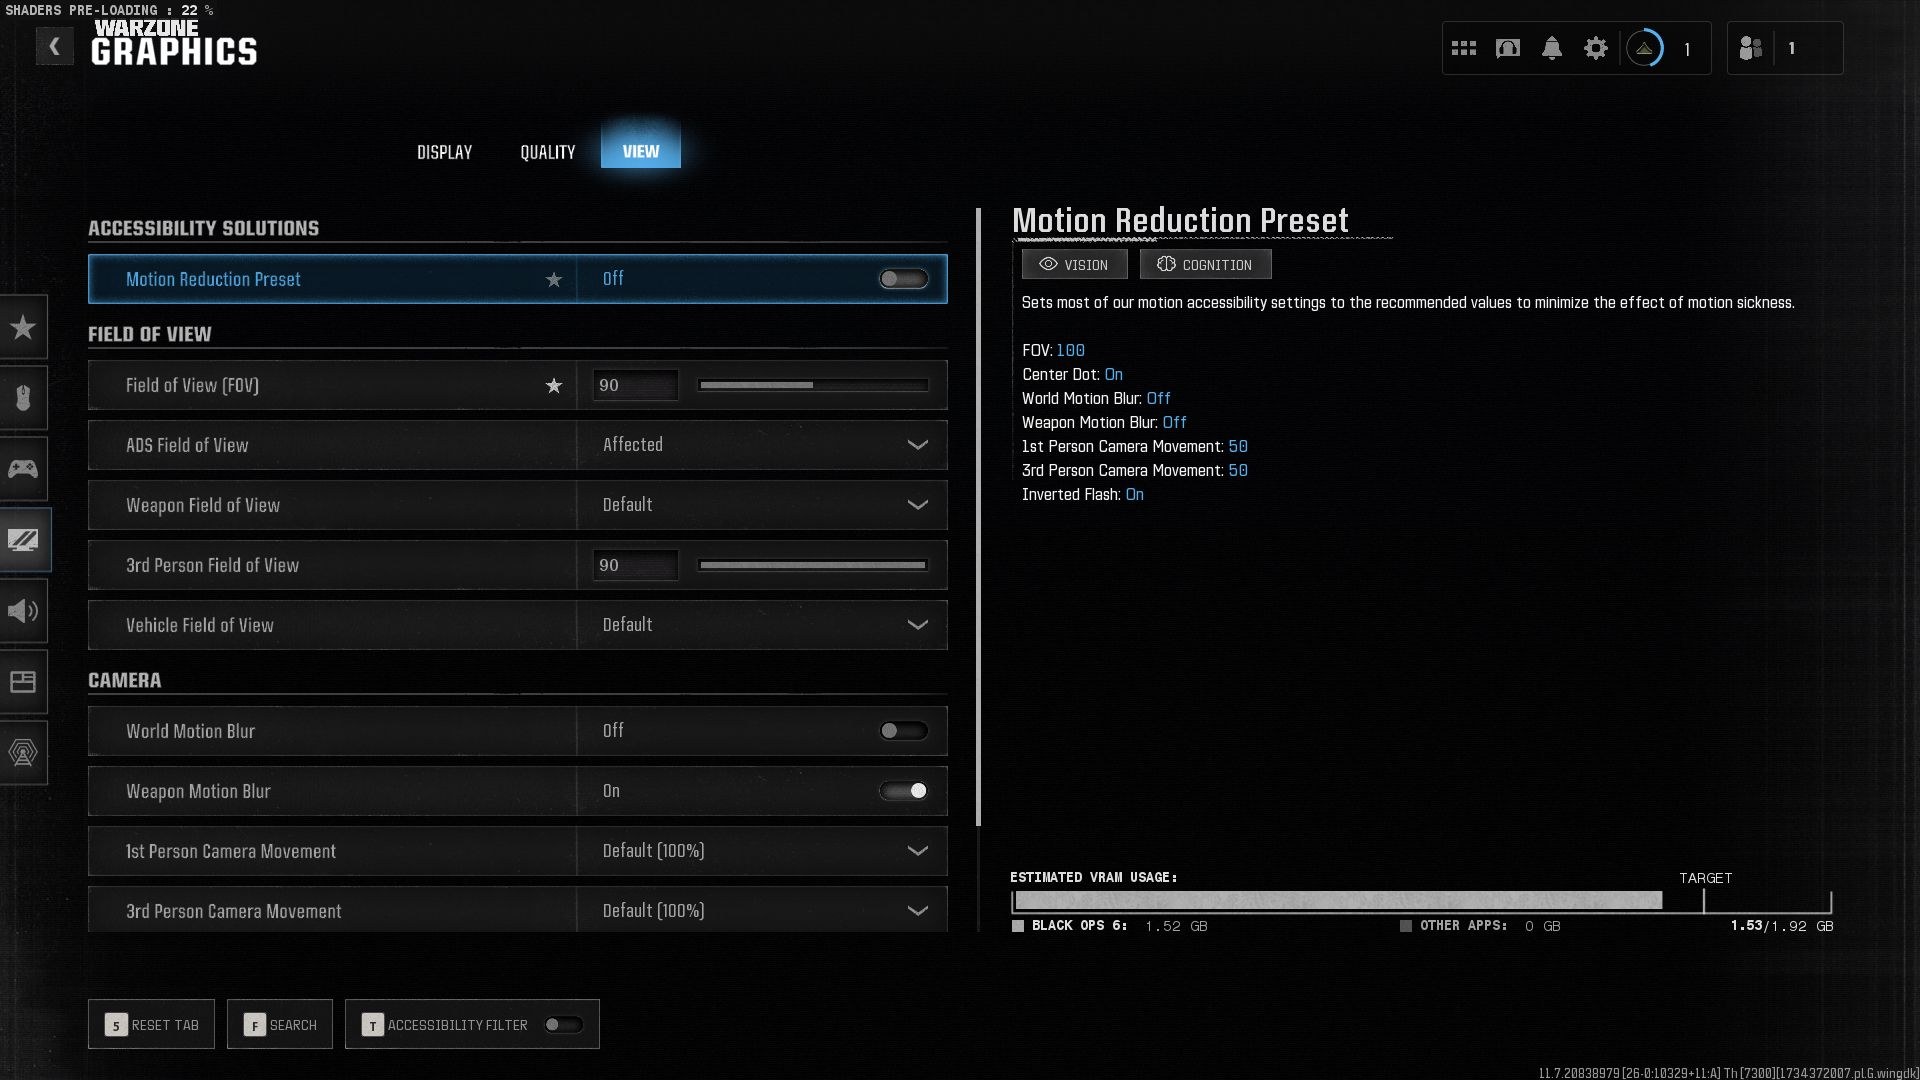Open Controller settings sidebar icon

tap(23, 469)
